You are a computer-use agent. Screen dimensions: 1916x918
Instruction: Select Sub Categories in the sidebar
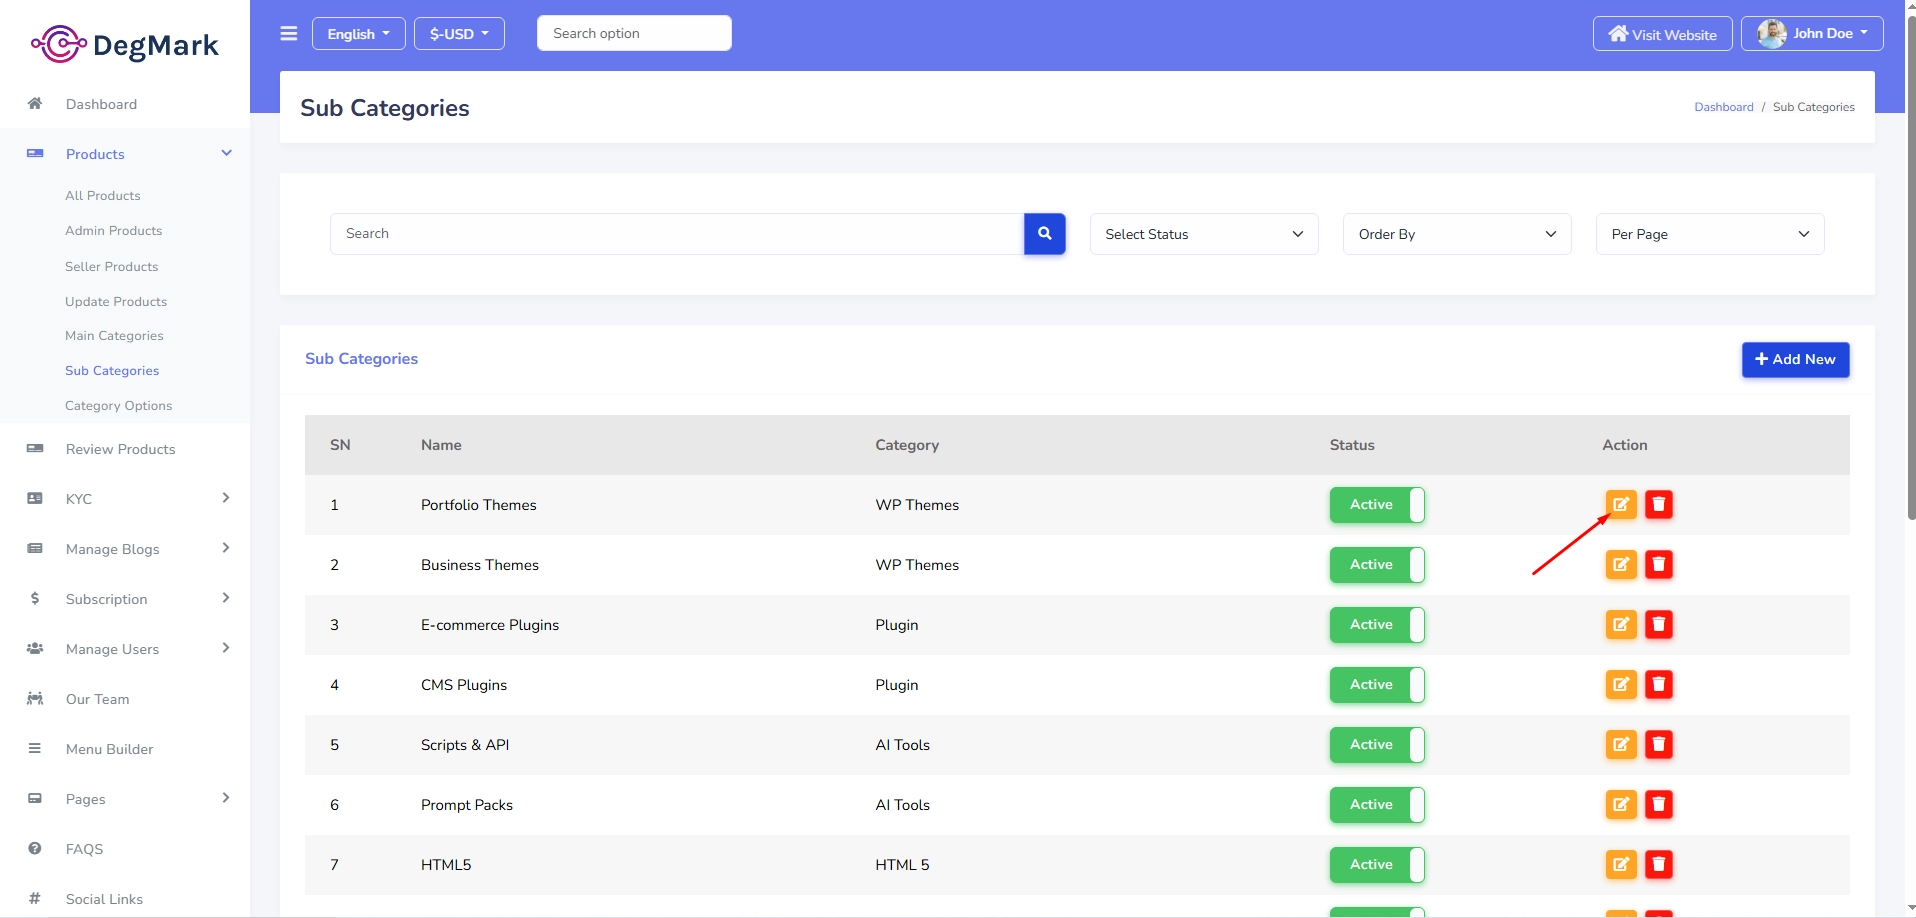[112, 370]
